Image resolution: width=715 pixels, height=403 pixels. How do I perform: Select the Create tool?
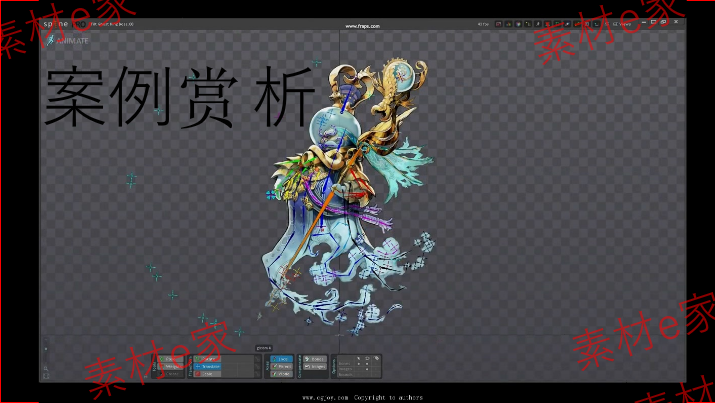coord(171,374)
